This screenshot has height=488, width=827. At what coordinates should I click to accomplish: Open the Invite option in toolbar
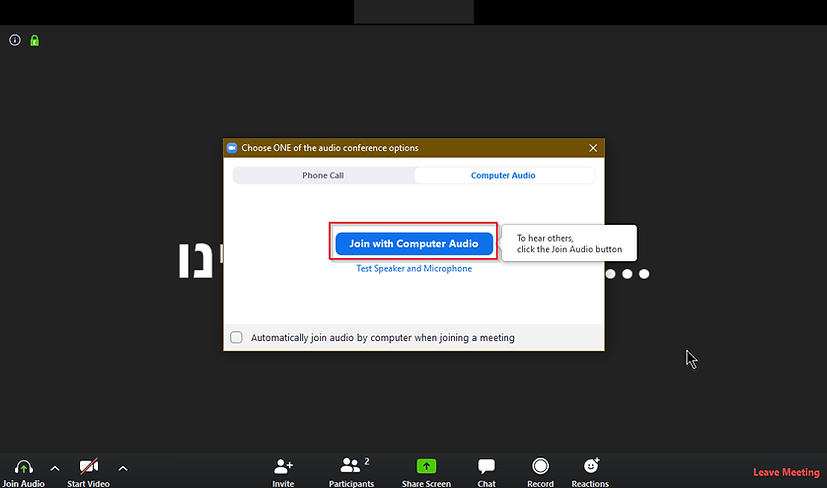pos(283,472)
